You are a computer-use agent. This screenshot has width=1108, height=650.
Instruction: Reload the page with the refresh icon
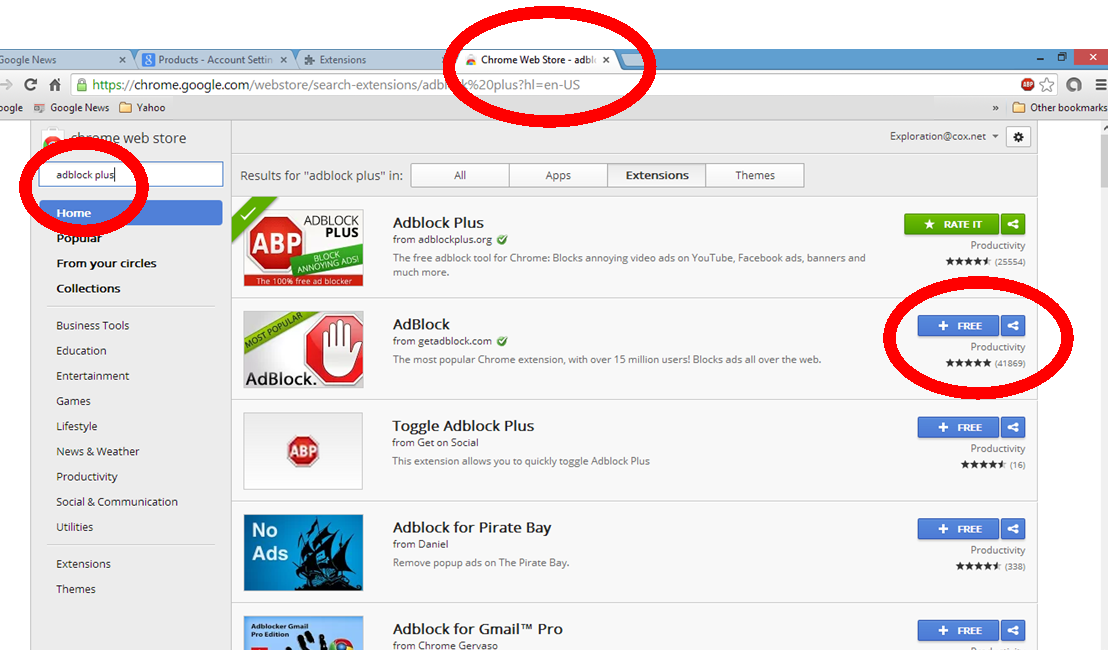pos(30,85)
